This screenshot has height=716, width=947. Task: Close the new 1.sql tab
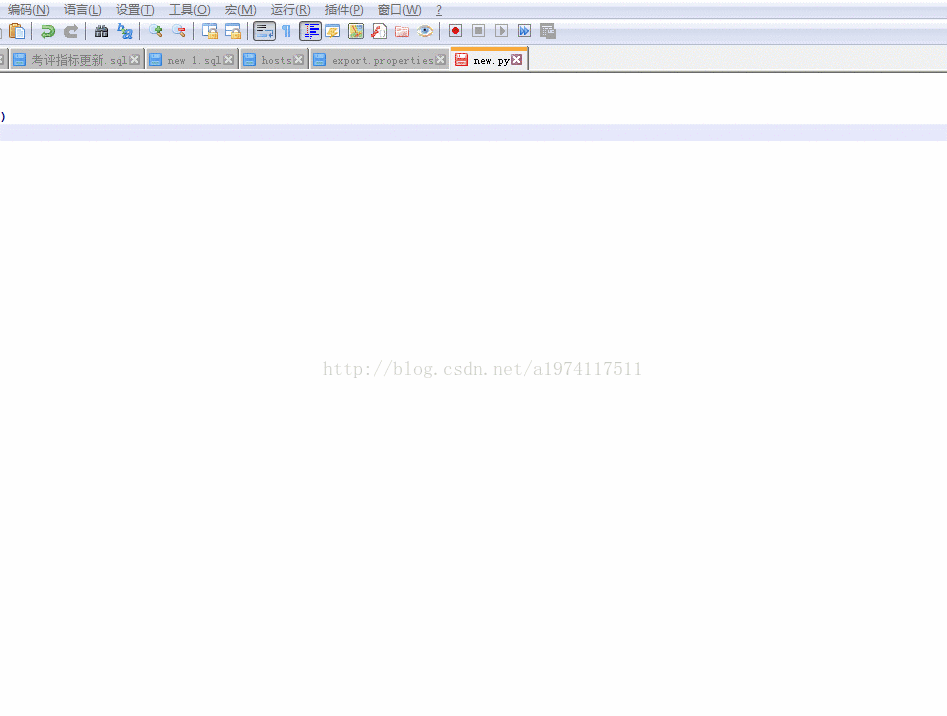pyautogui.click(x=229, y=60)
